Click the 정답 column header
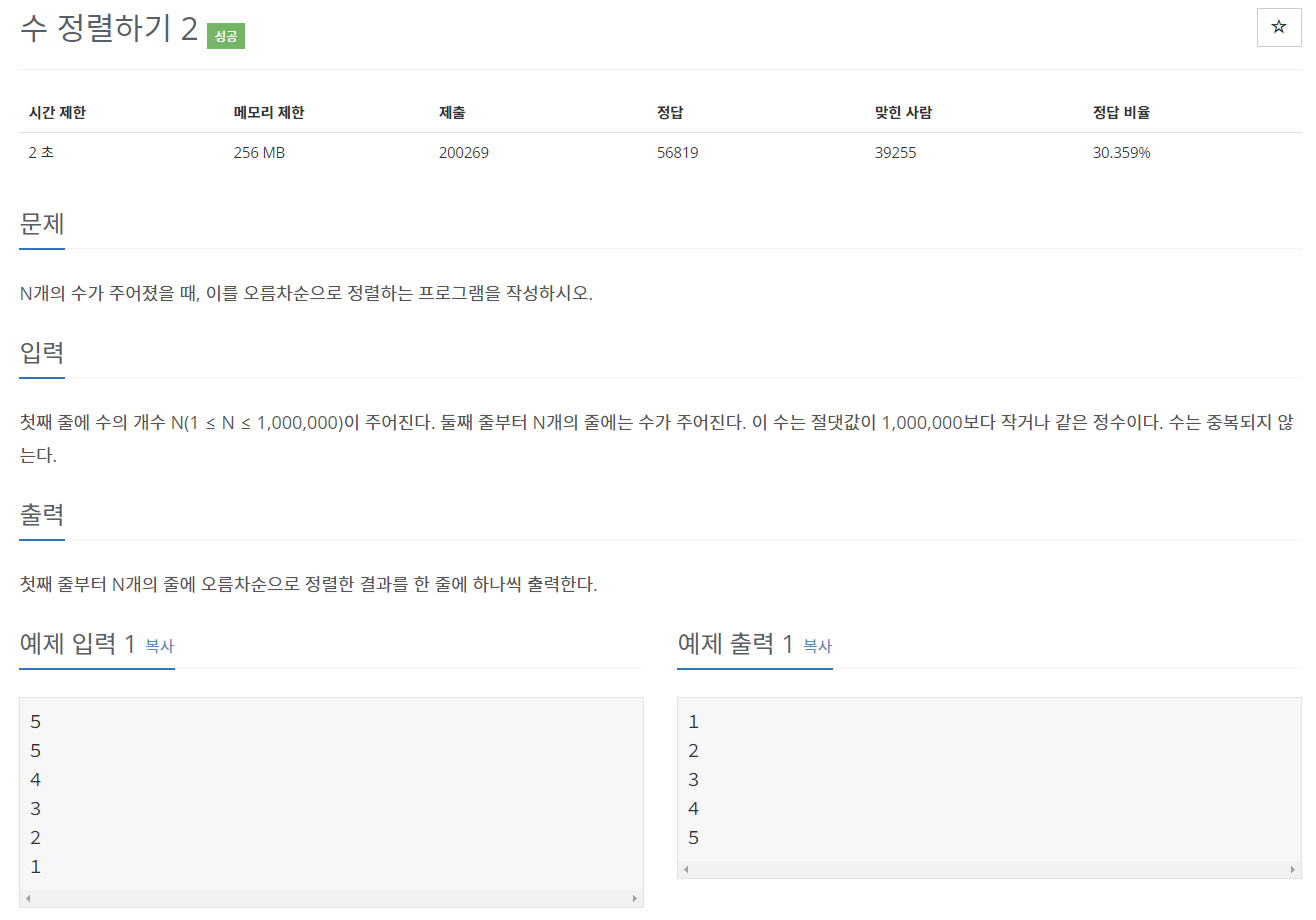Screen dimensions: 1316x920 [x=669, y=112]
